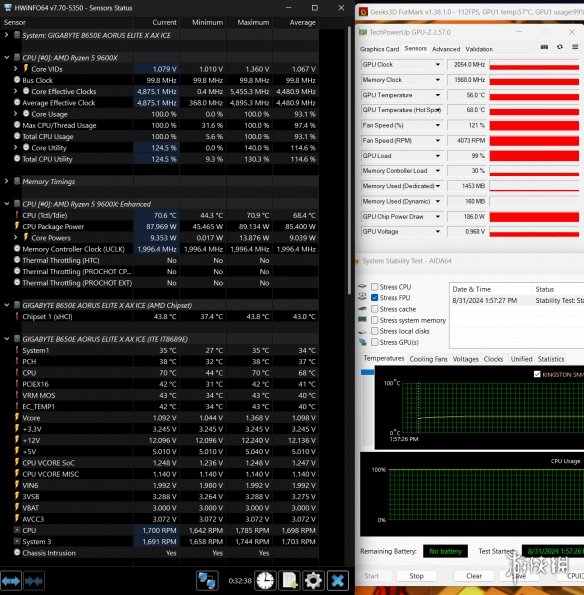Image resolution: width=584 pixels, height=595 pixels.
Task: Click the AIDA64 Clear button
Action: coord(474,576)
